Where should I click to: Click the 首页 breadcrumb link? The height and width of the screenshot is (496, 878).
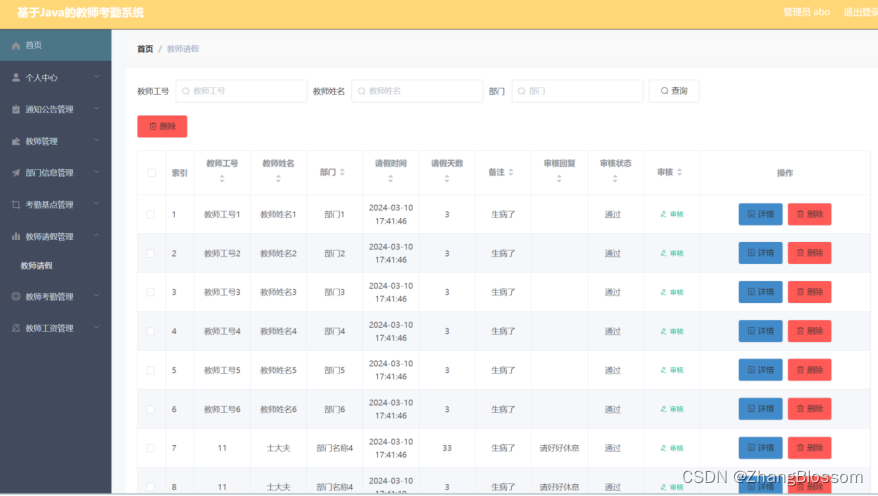point(145,49)
